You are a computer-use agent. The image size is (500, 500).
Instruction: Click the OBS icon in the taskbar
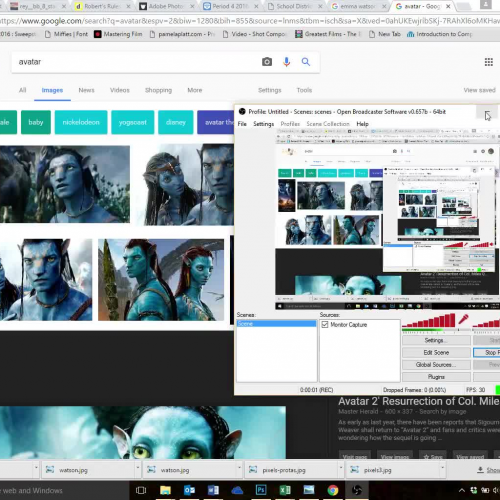click(x=357, y=490)
